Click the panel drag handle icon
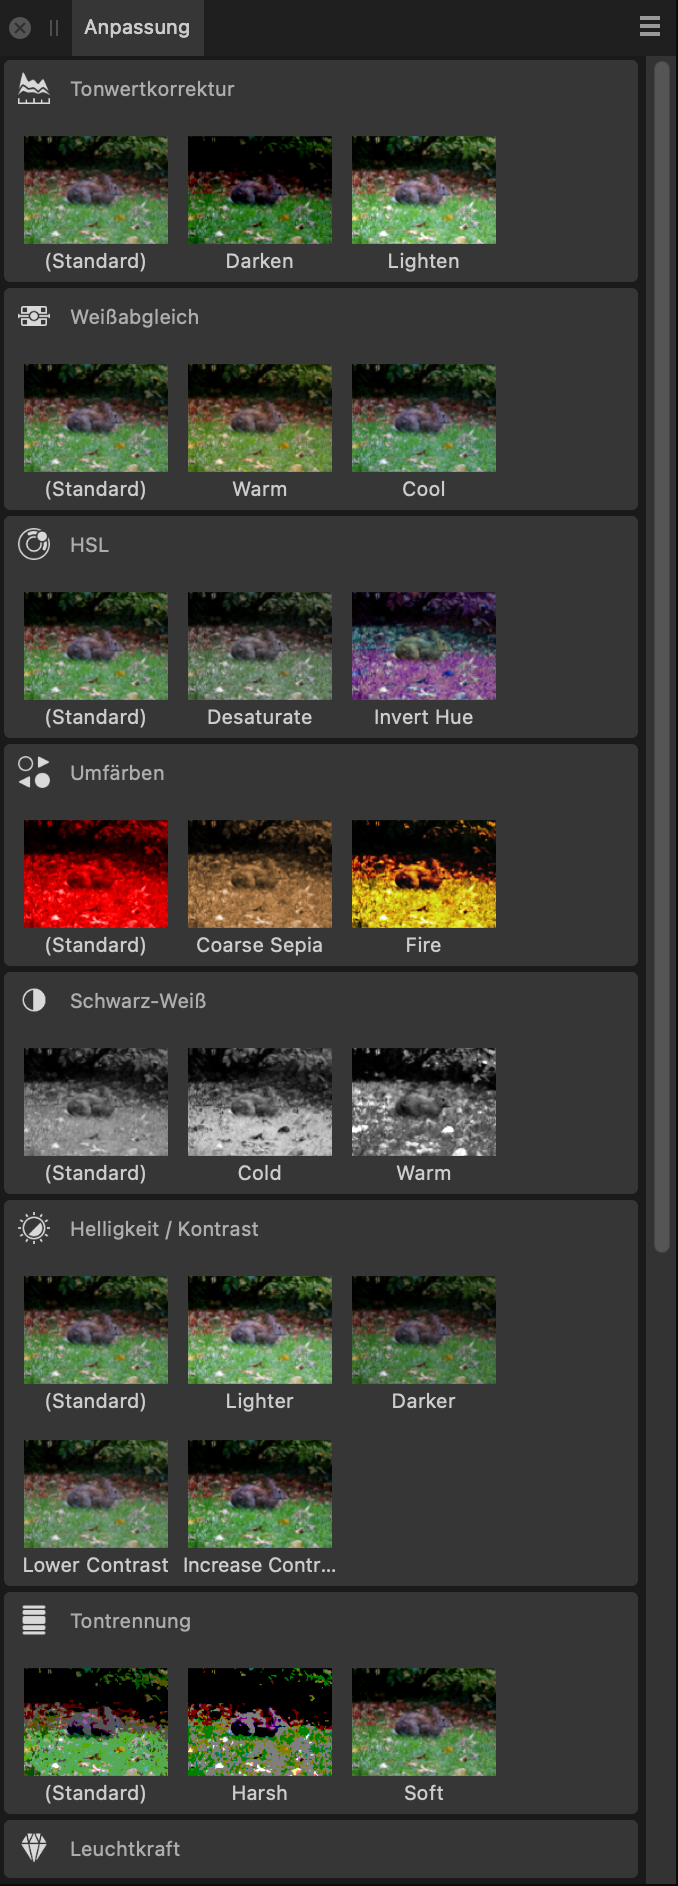 coord(54,28)
